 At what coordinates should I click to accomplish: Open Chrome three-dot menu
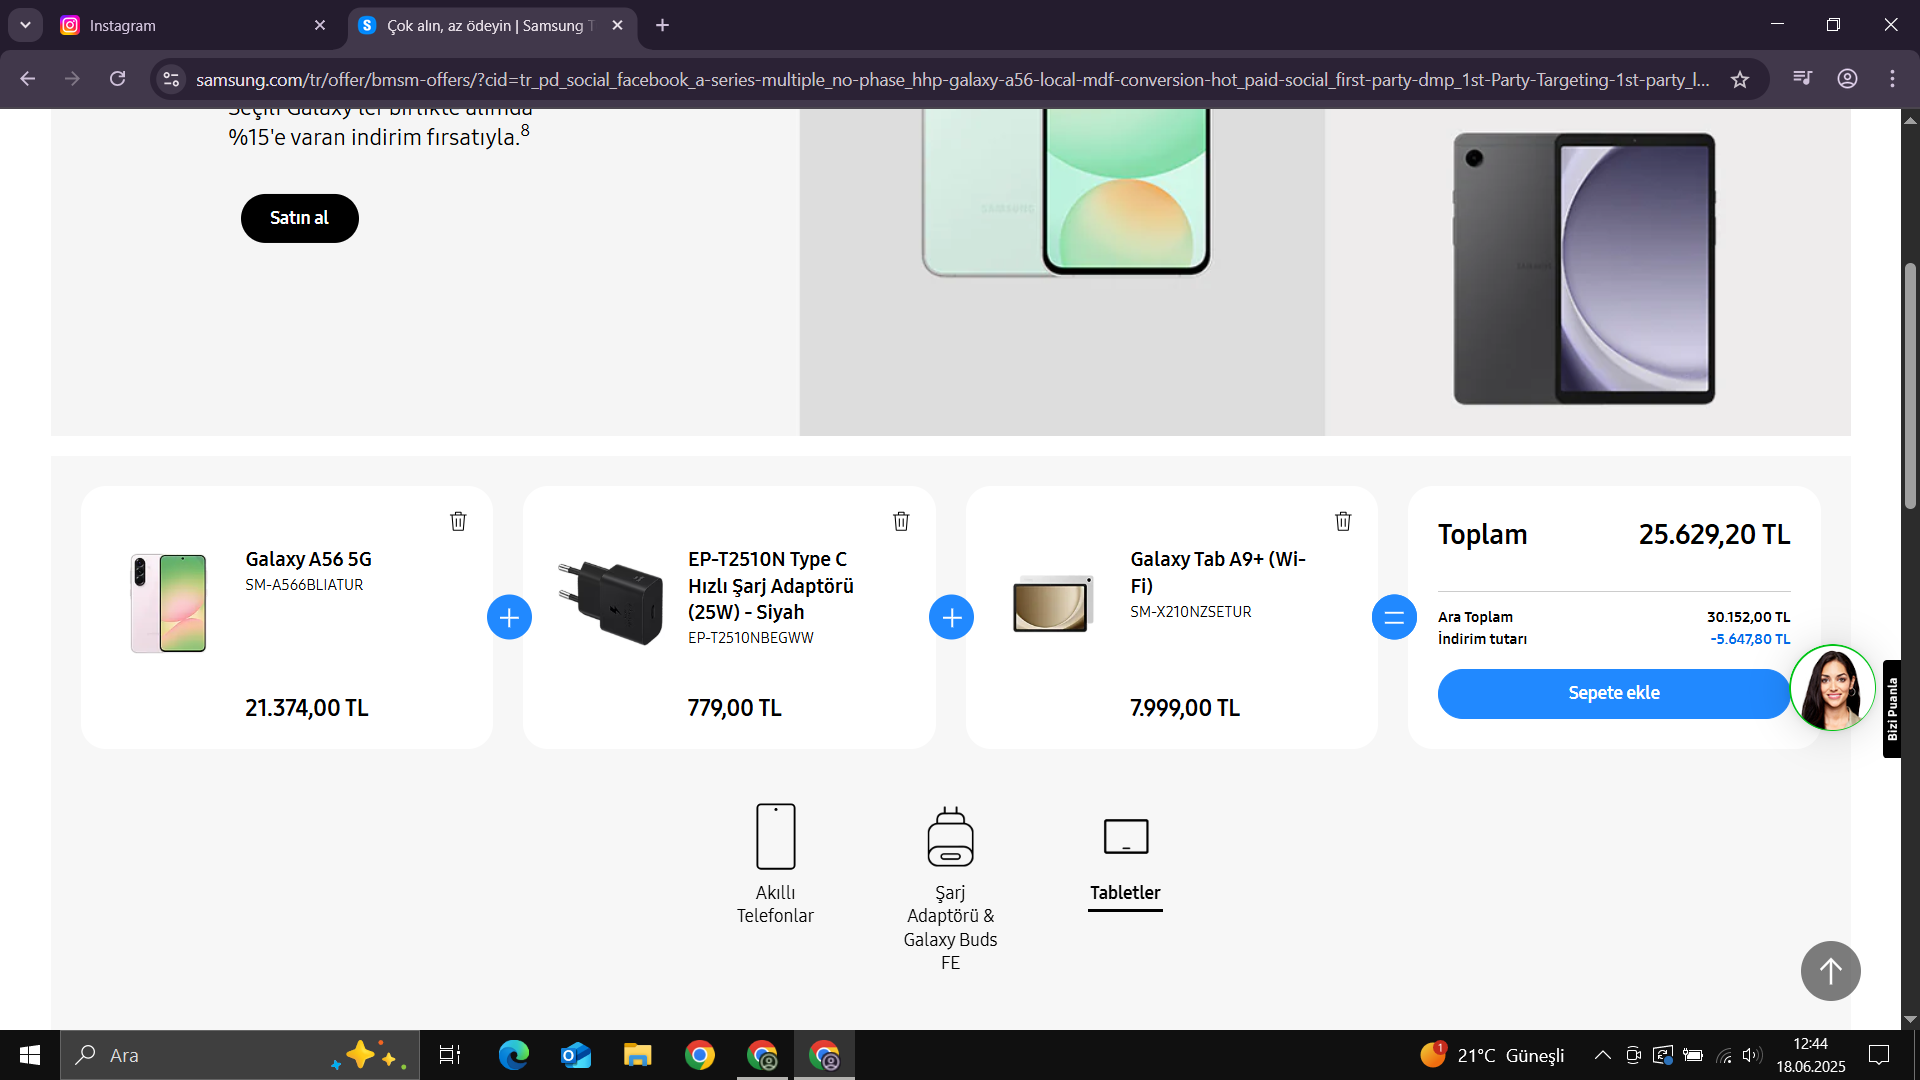(x=1892, y=79)
